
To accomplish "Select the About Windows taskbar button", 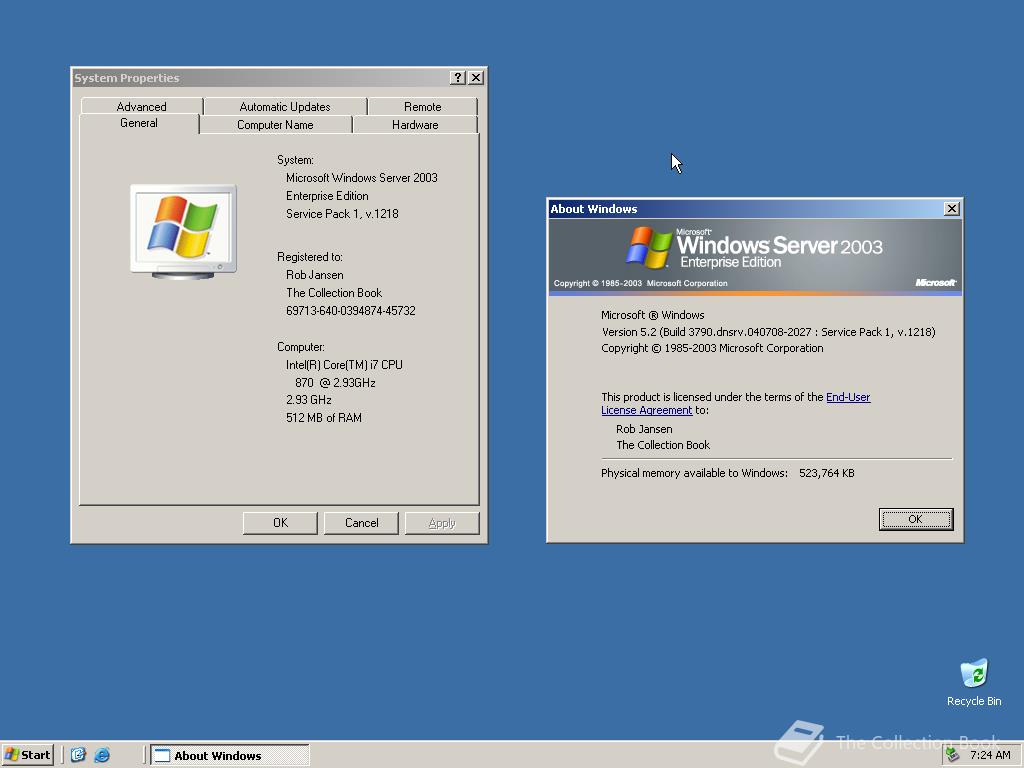I will click(230, 755).
